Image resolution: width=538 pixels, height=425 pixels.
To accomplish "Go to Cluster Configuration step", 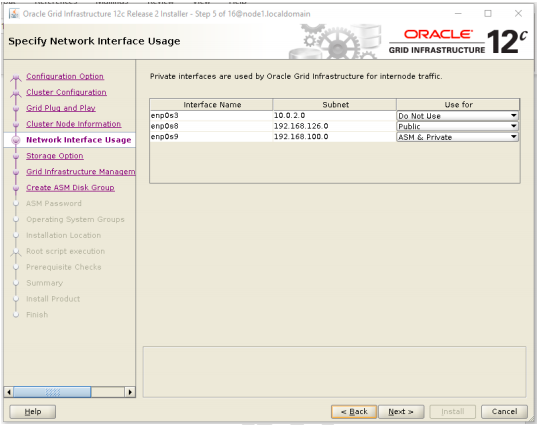I will pyautogui.click(x=66, y=92).
